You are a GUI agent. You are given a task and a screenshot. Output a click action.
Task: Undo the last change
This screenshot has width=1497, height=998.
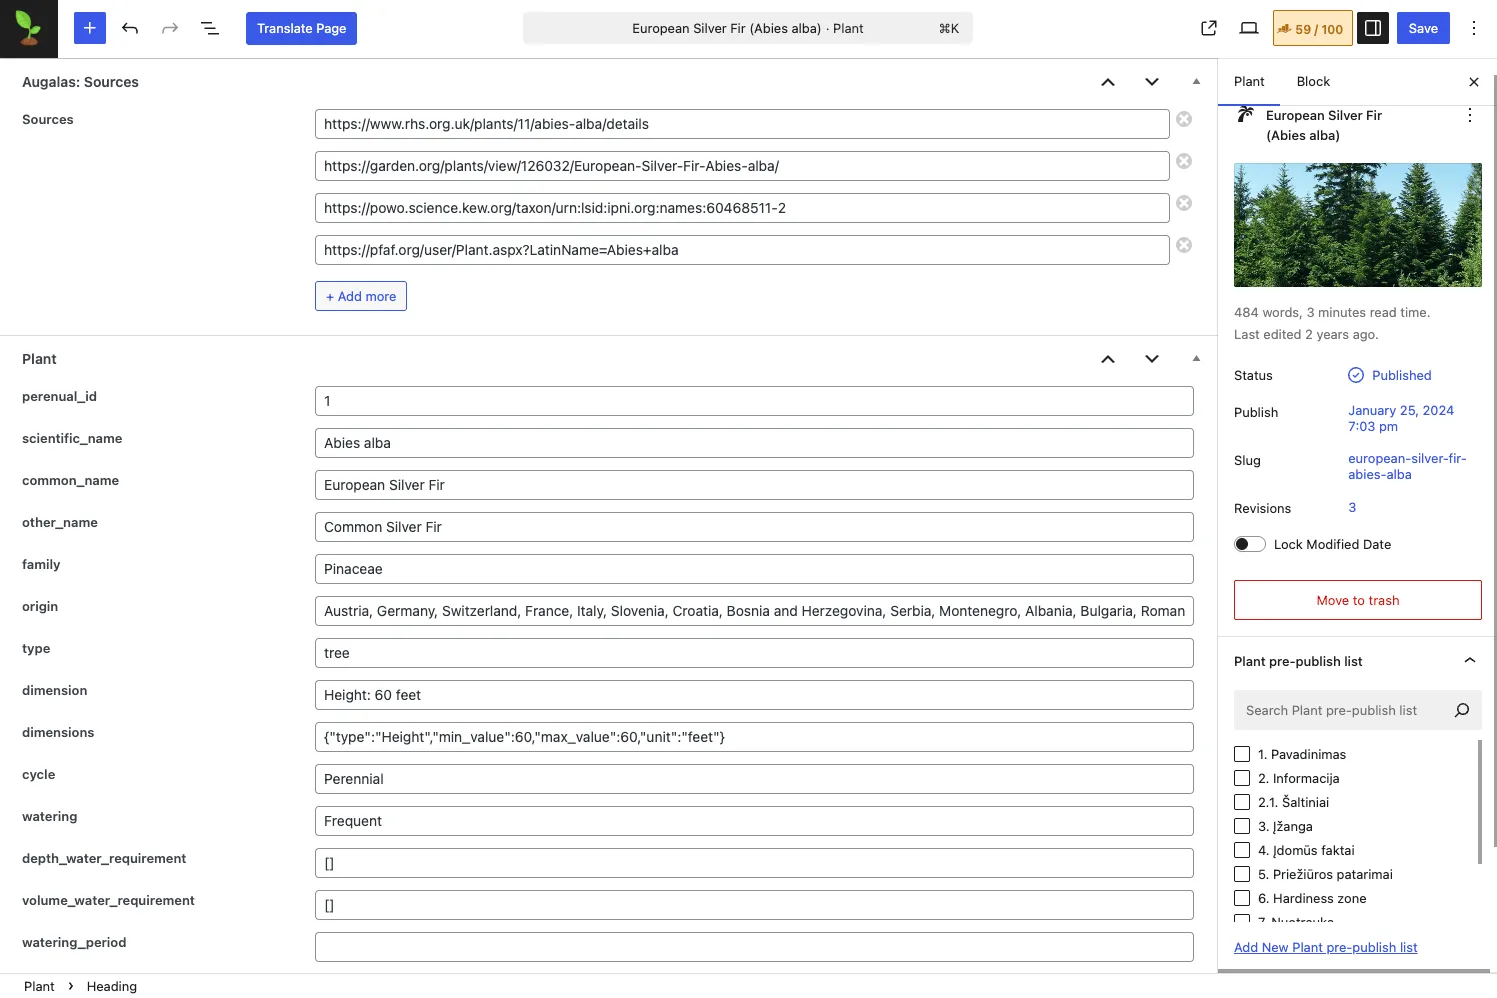[x=130, y=28]
